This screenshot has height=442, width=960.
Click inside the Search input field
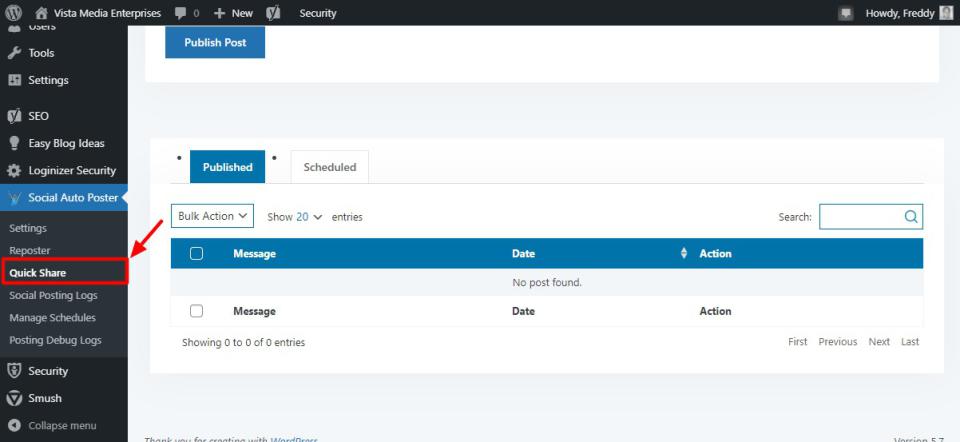860,216
